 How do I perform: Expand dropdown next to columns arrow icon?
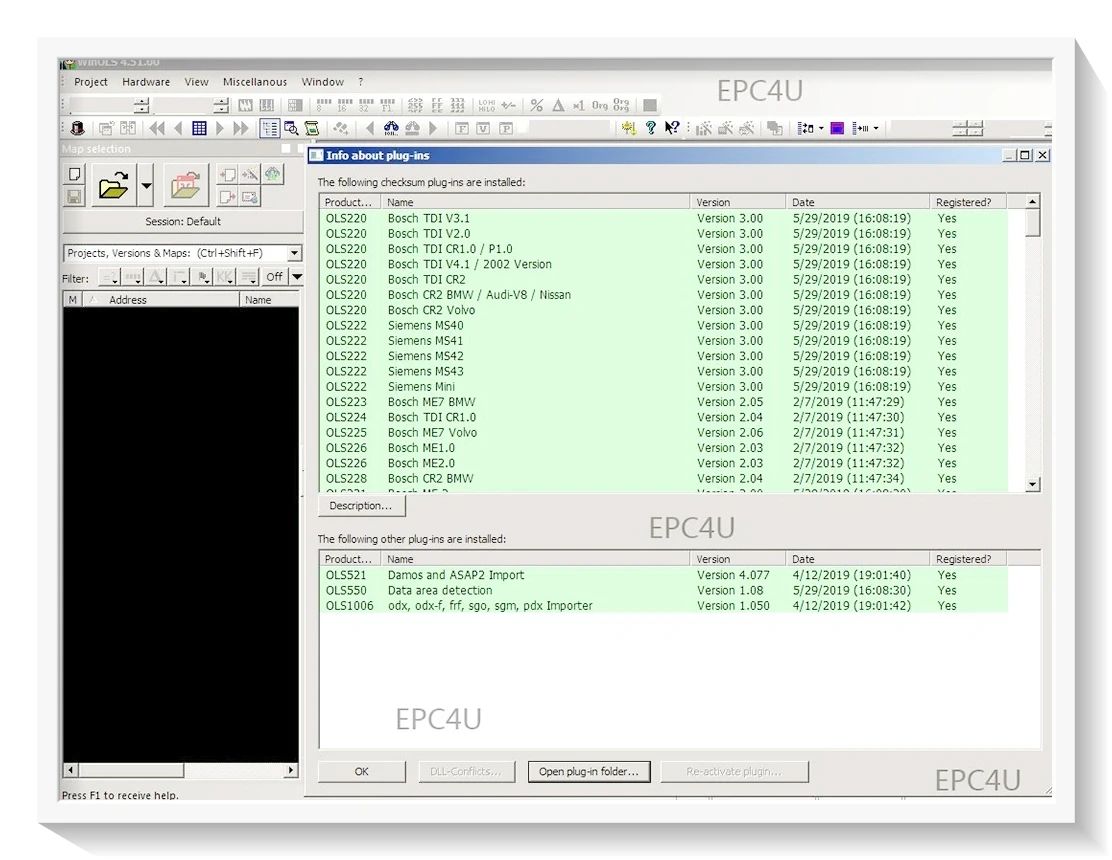pyautogui.click(x=877, y=128)
